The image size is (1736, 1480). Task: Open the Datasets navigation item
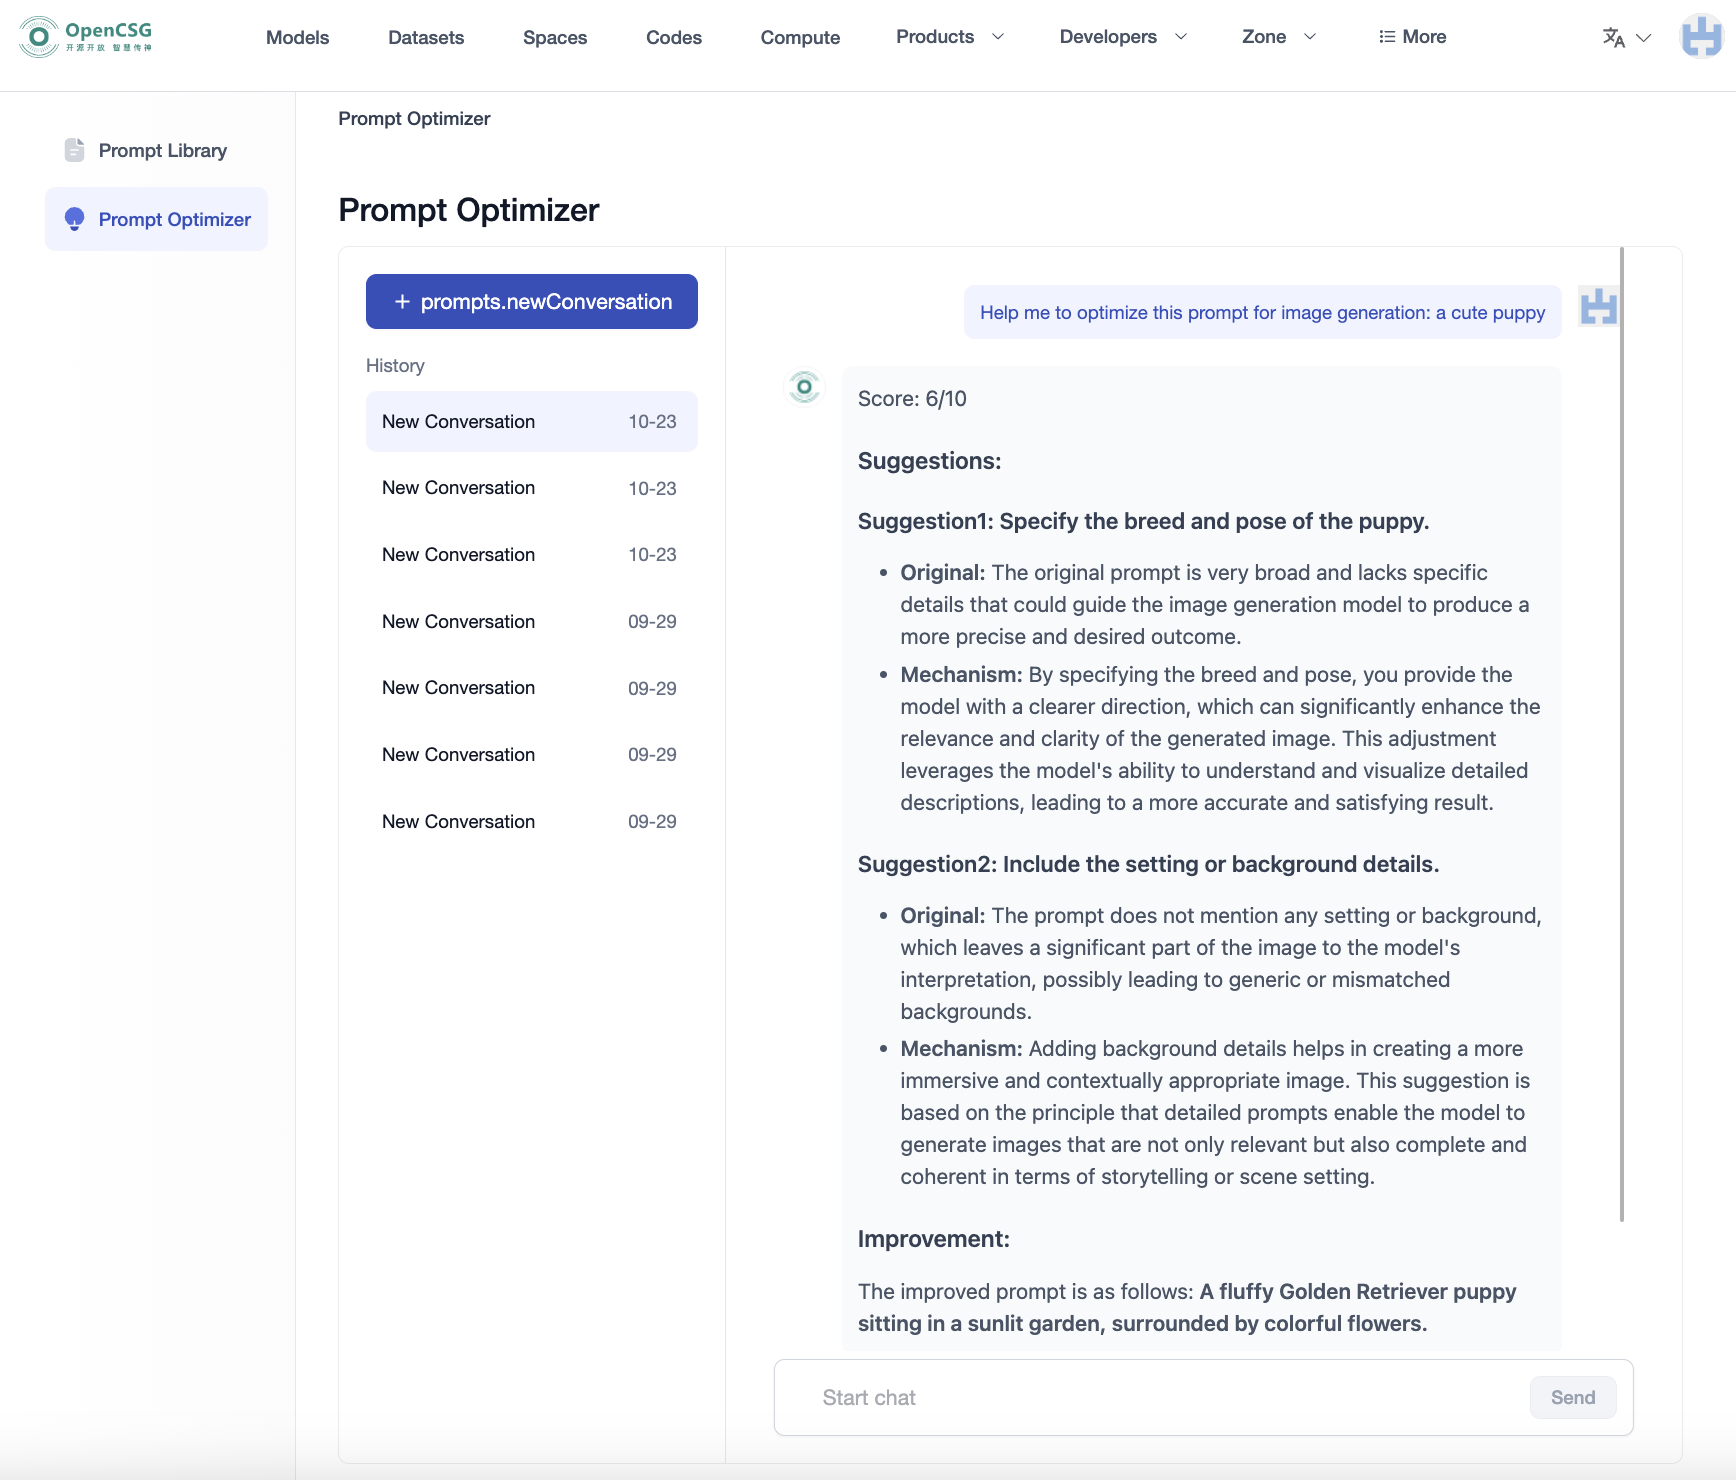(426, 38)
